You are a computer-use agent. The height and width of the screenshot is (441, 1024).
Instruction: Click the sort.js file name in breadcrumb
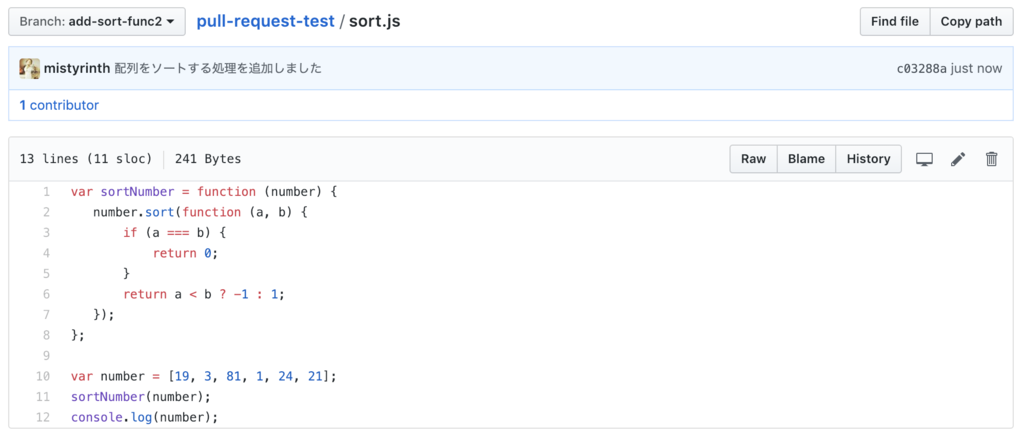click(375, 21)
